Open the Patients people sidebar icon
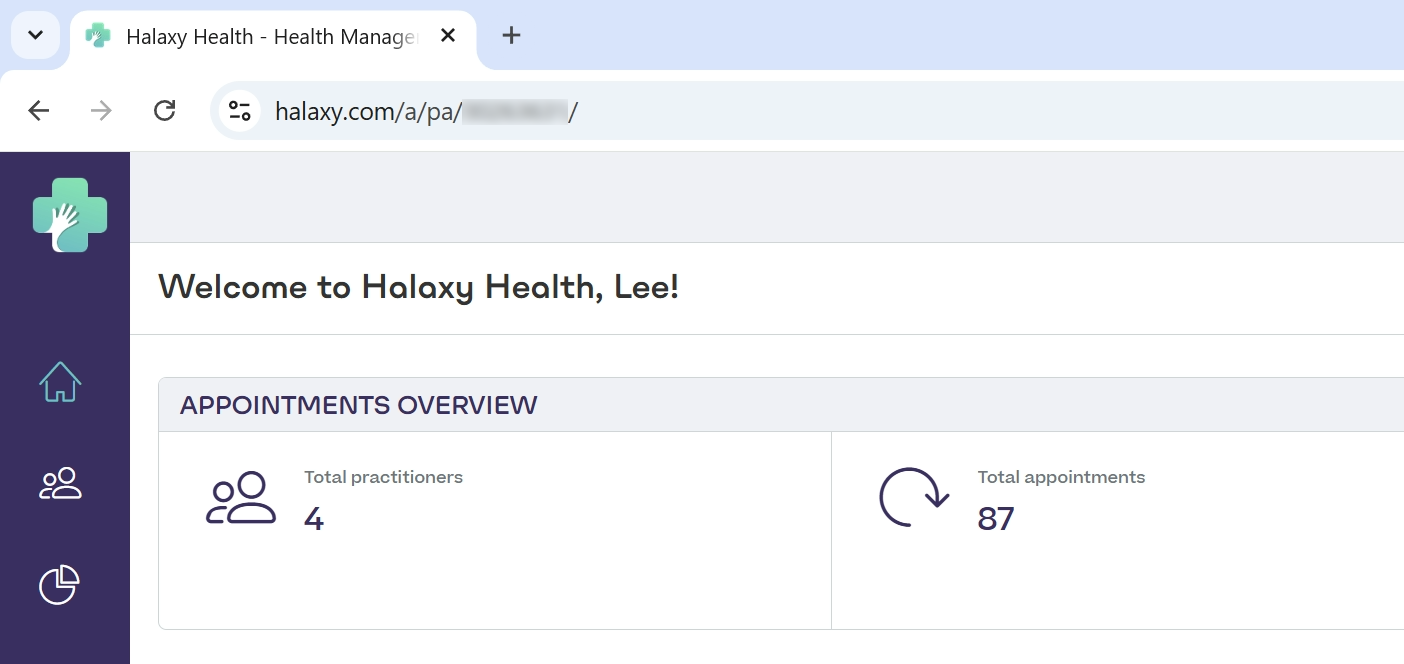Image resolution: width=1404 pixels, height=664 pixels. [x=60, y=484]
